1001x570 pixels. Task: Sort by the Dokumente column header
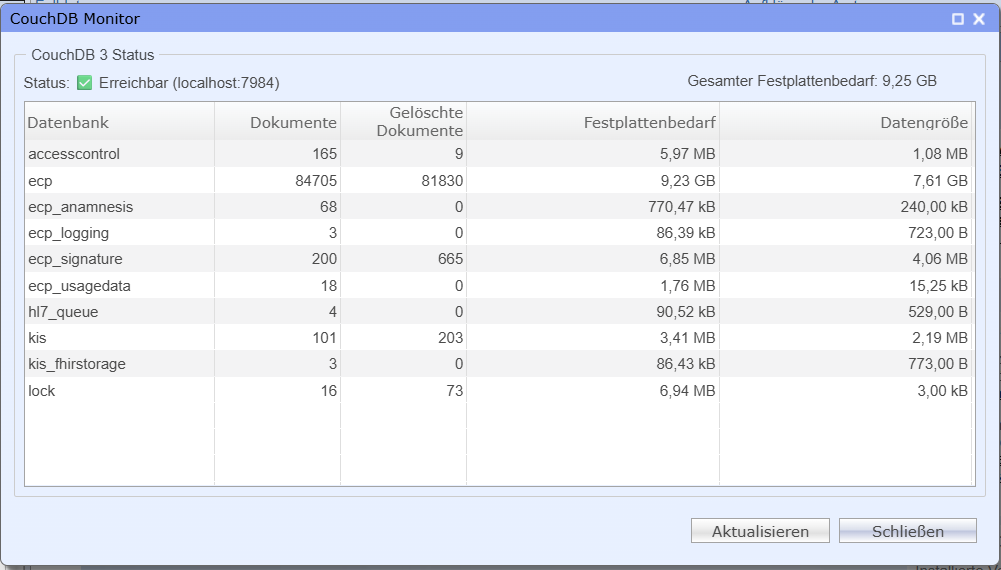click(x=278, y=121)
